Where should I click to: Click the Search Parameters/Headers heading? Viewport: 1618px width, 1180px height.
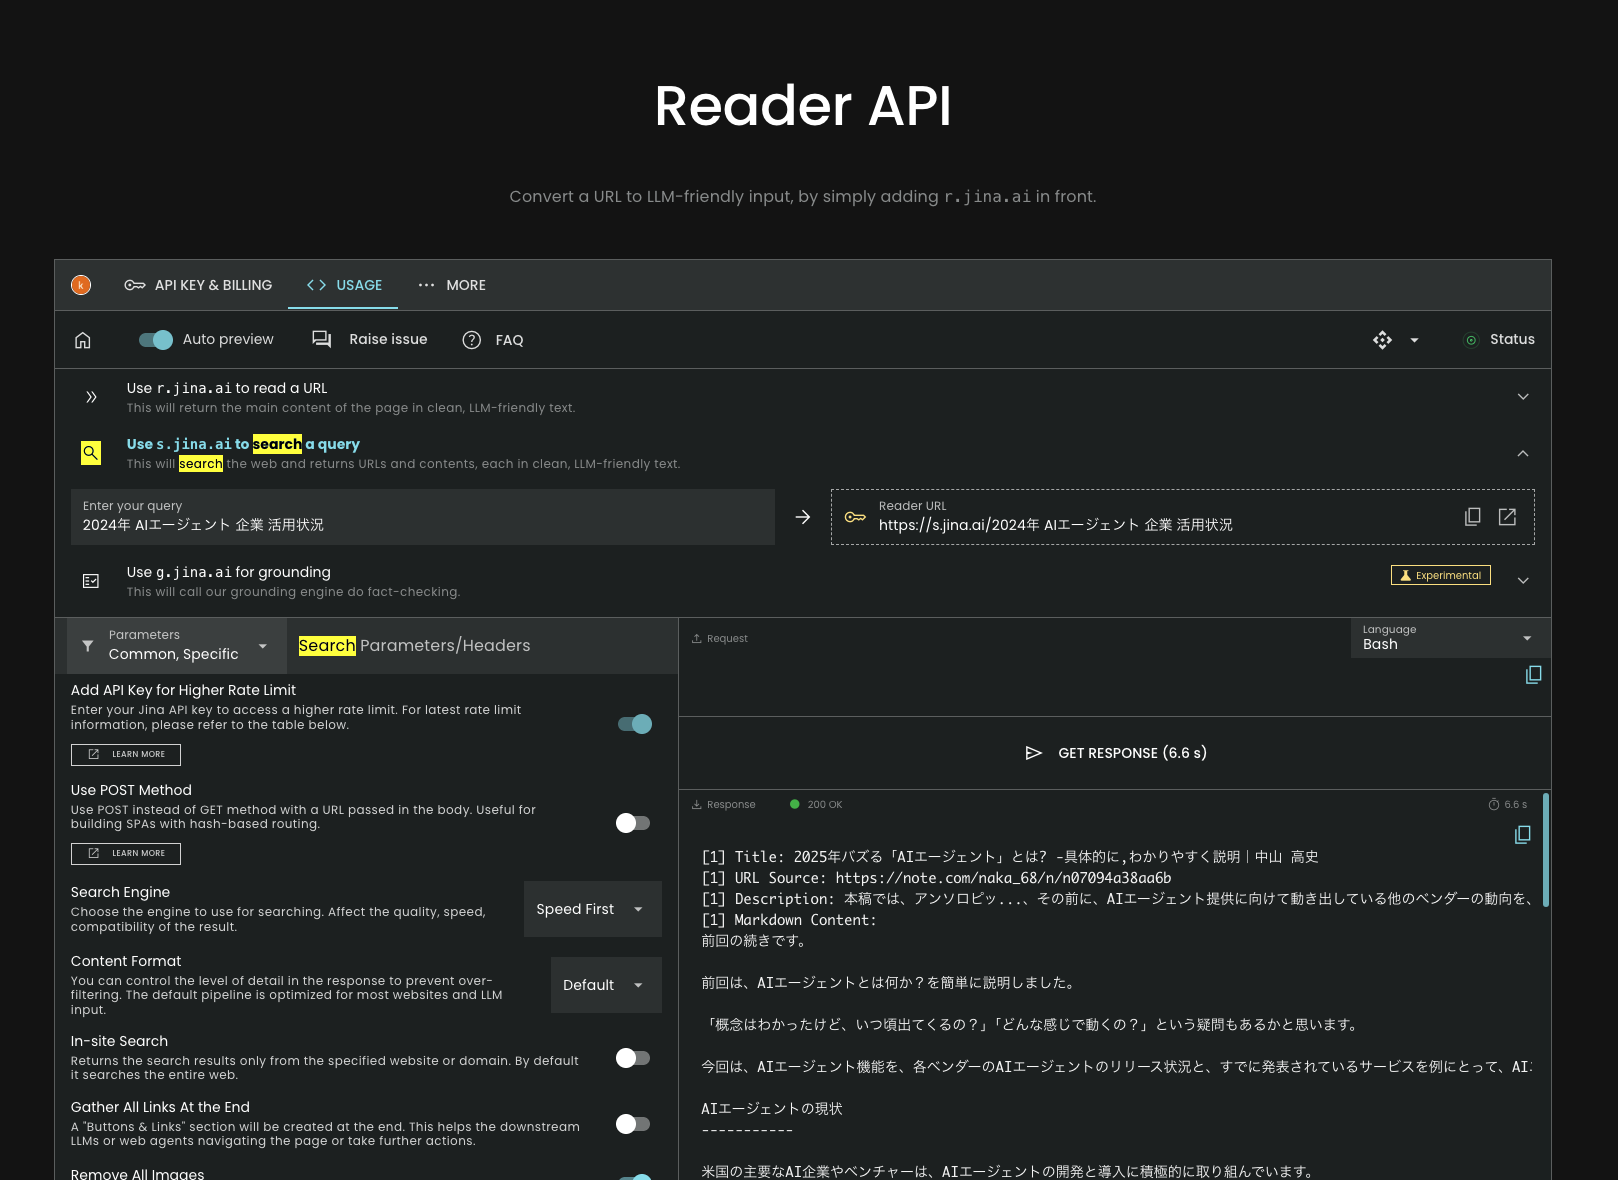[414, 646]
